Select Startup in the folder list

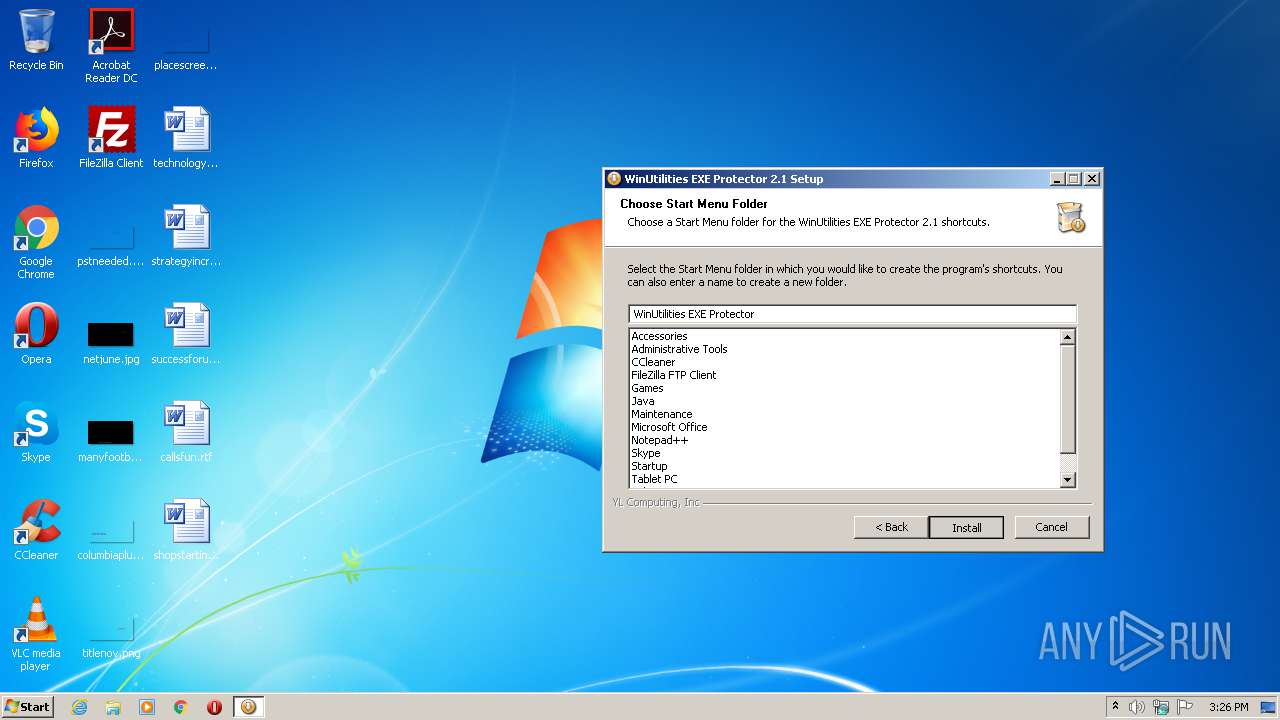coord(649,466)
